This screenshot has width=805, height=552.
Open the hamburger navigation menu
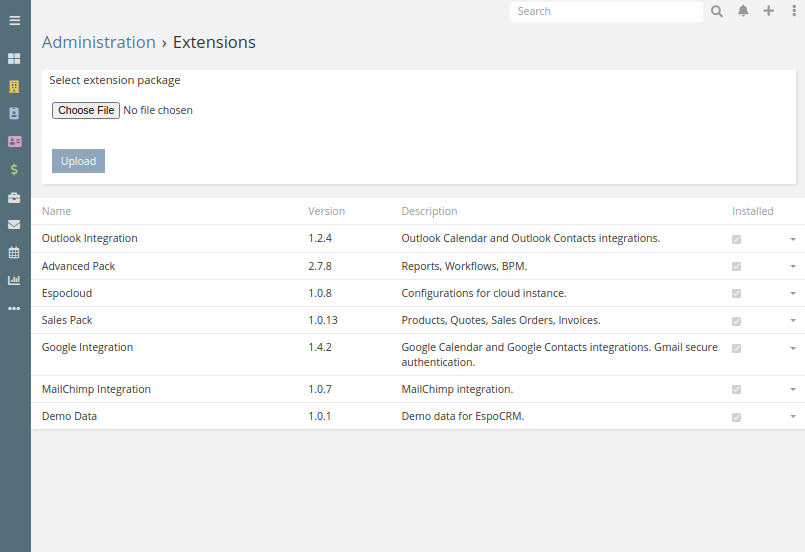tap(14, 21)
